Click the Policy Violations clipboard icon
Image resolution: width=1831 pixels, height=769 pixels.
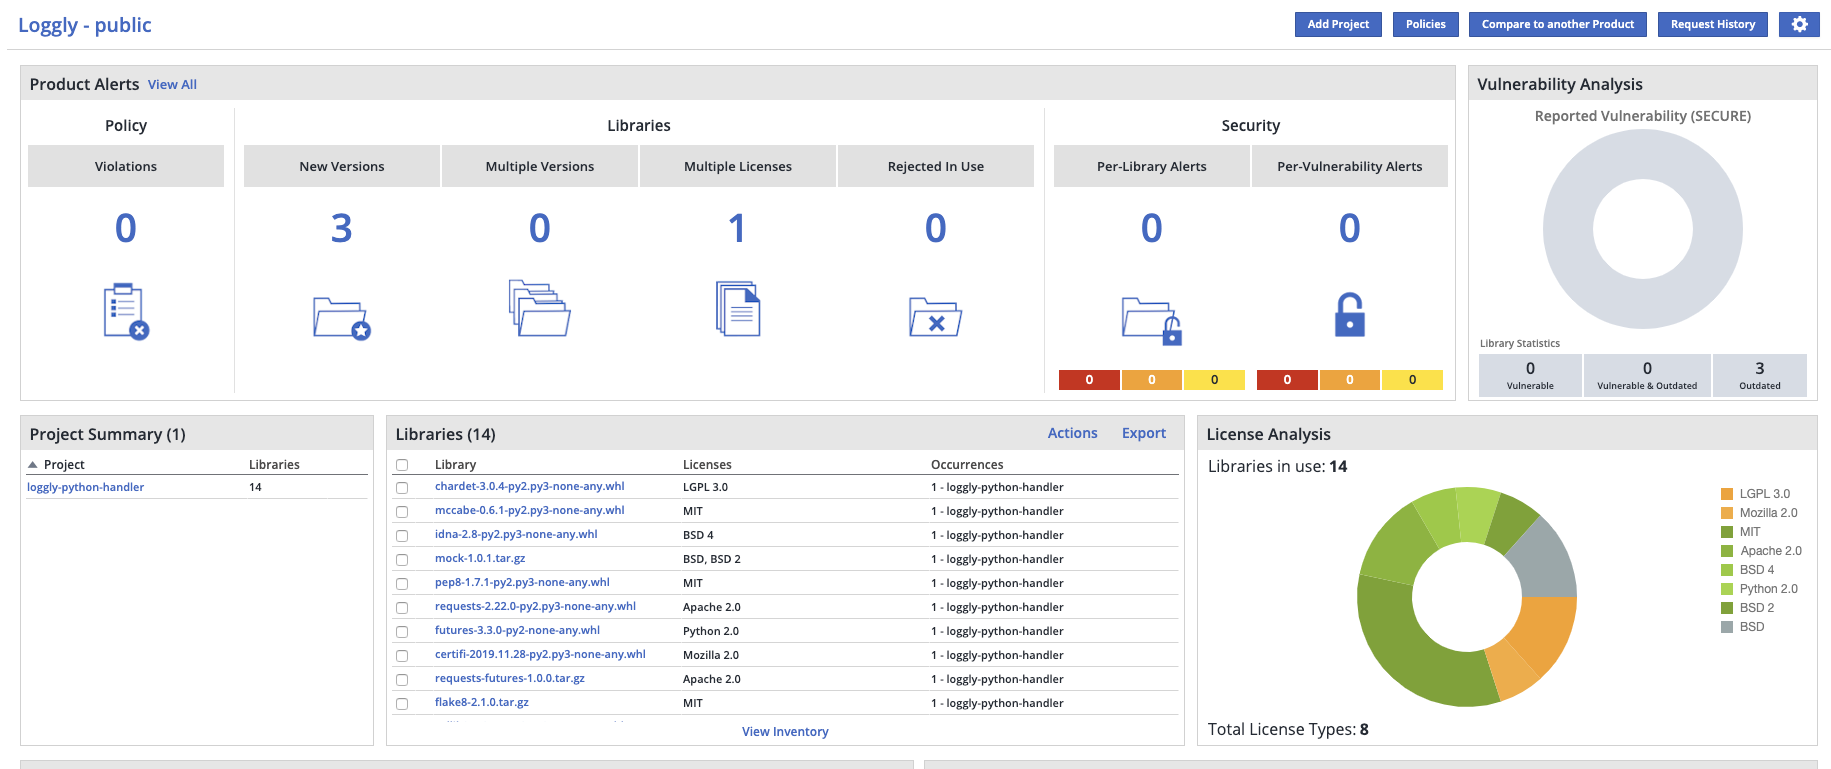click(x=126, y=312)
